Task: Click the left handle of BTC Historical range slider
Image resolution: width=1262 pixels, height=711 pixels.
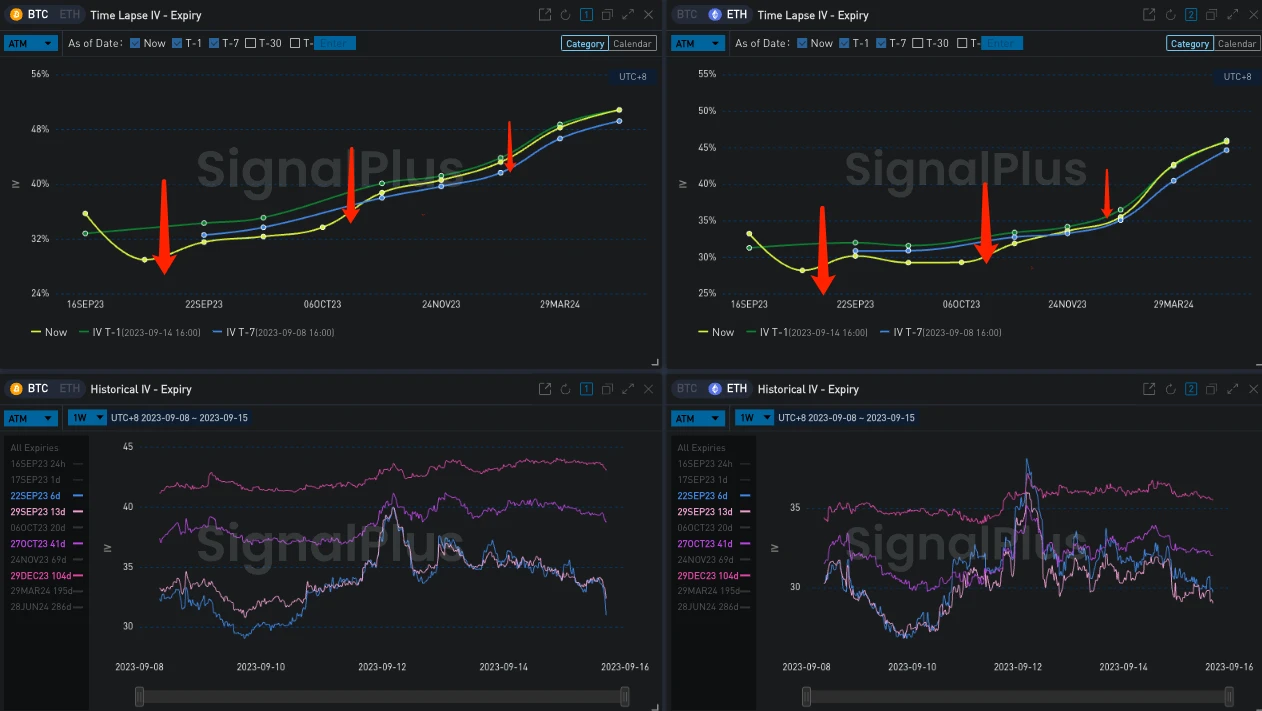Action: coord(140,696)
